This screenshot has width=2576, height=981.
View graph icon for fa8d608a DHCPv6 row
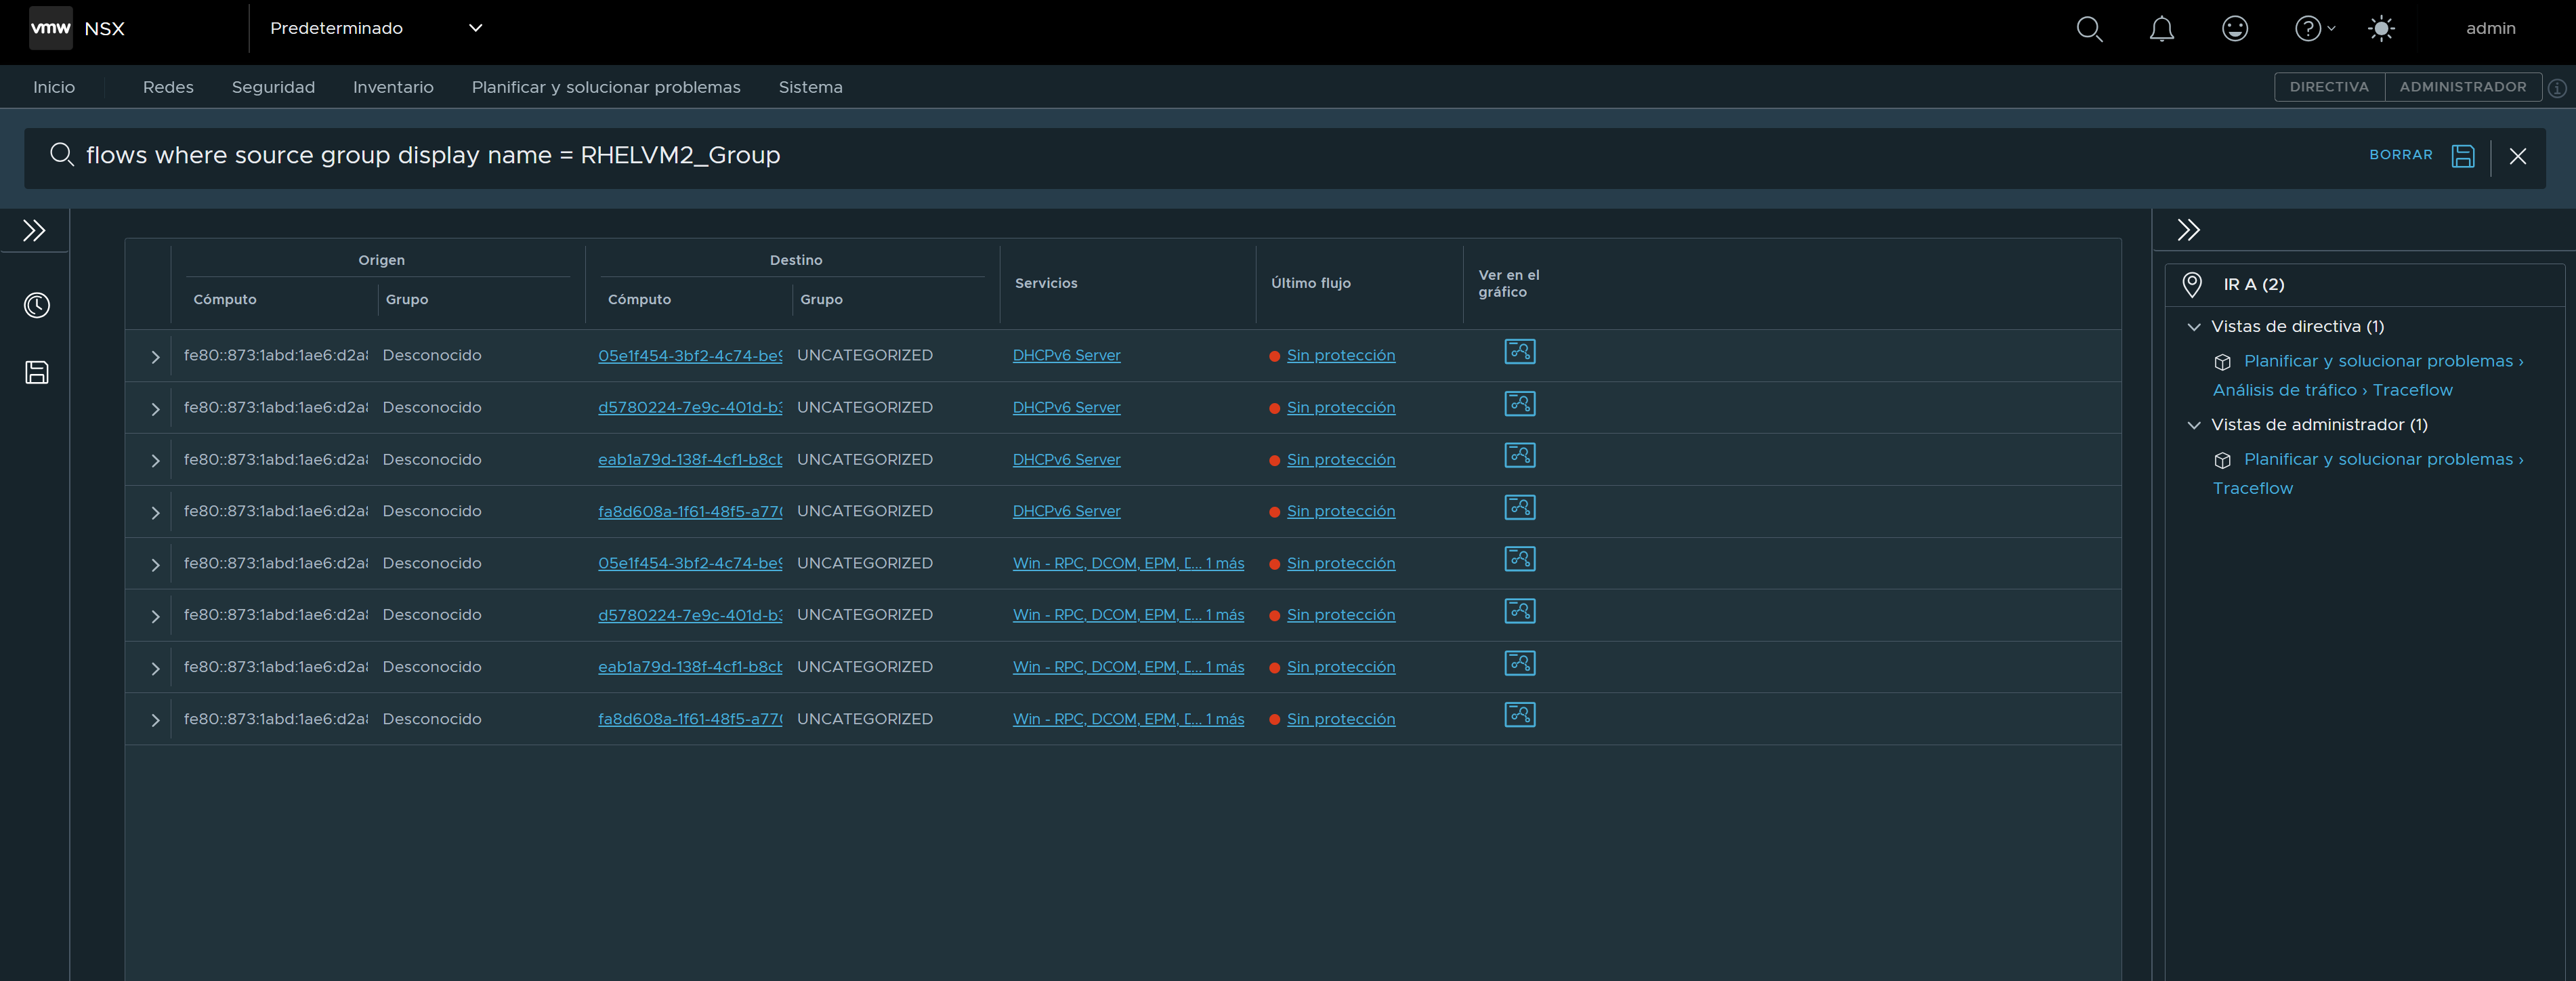(x=1519, y=508)
